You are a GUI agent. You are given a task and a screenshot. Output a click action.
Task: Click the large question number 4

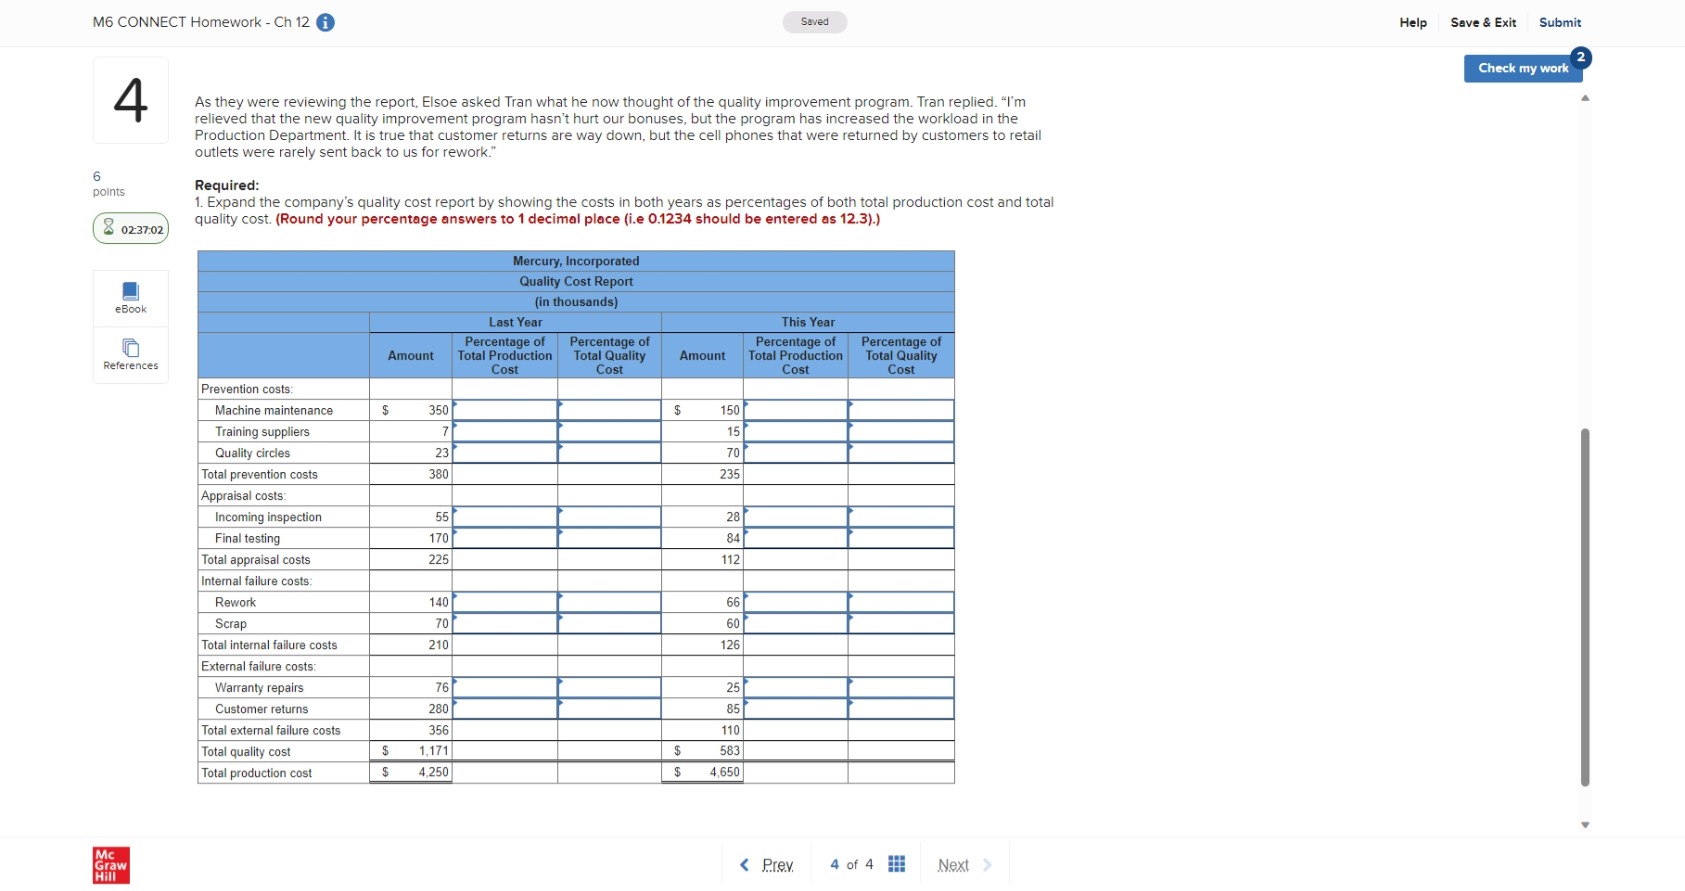[x=131, y=100]
